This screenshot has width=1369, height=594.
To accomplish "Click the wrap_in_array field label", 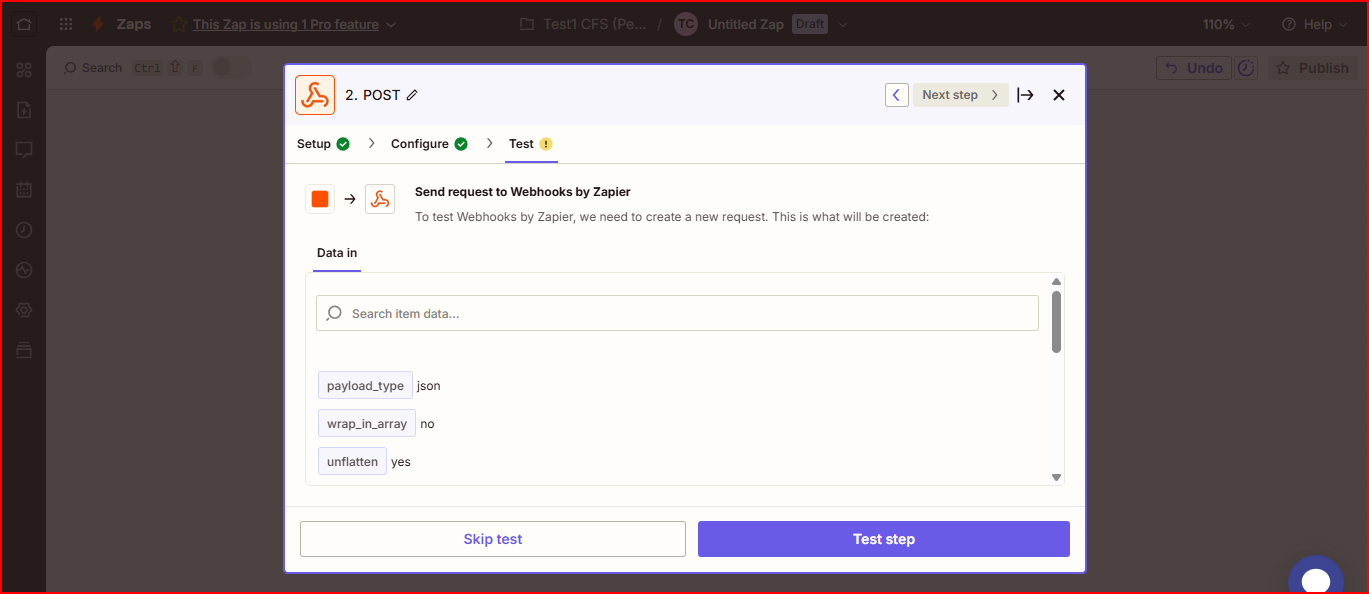I will [x=367, y=423].
